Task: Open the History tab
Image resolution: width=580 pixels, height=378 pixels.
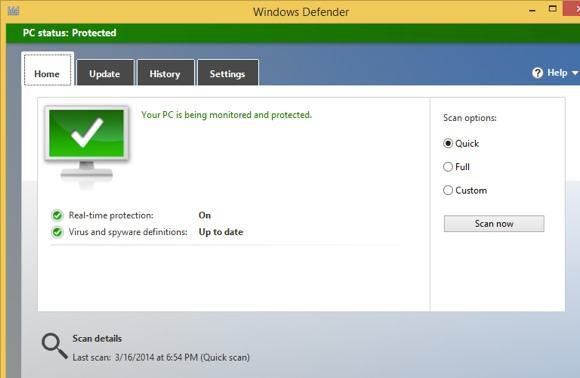Action: (x=165, y=73)
